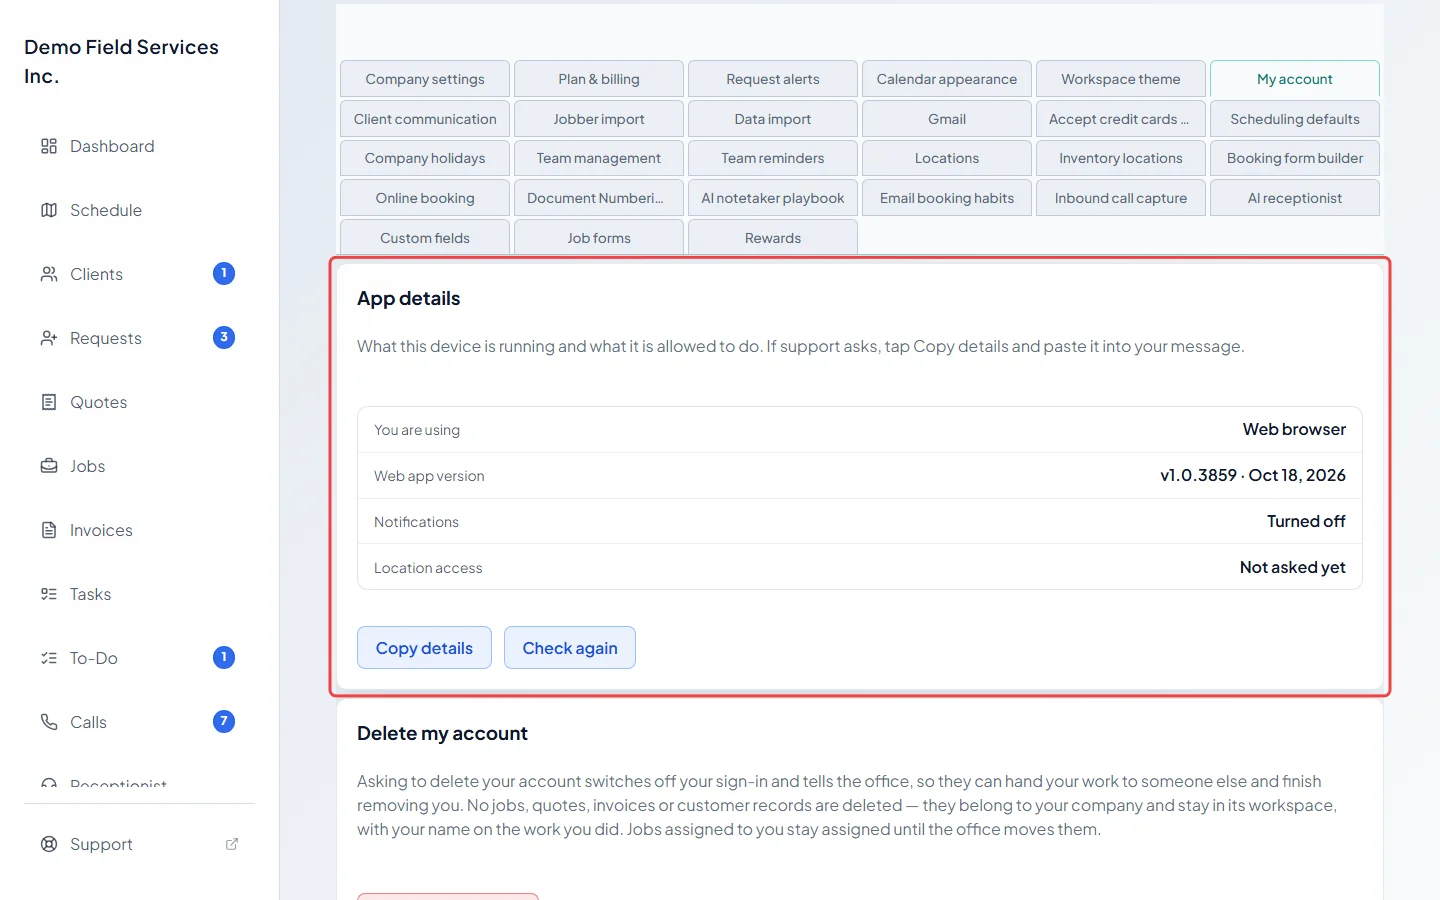Select the Clients people icon
This screenshot has width=1440, height=900.
pos(49,274)
